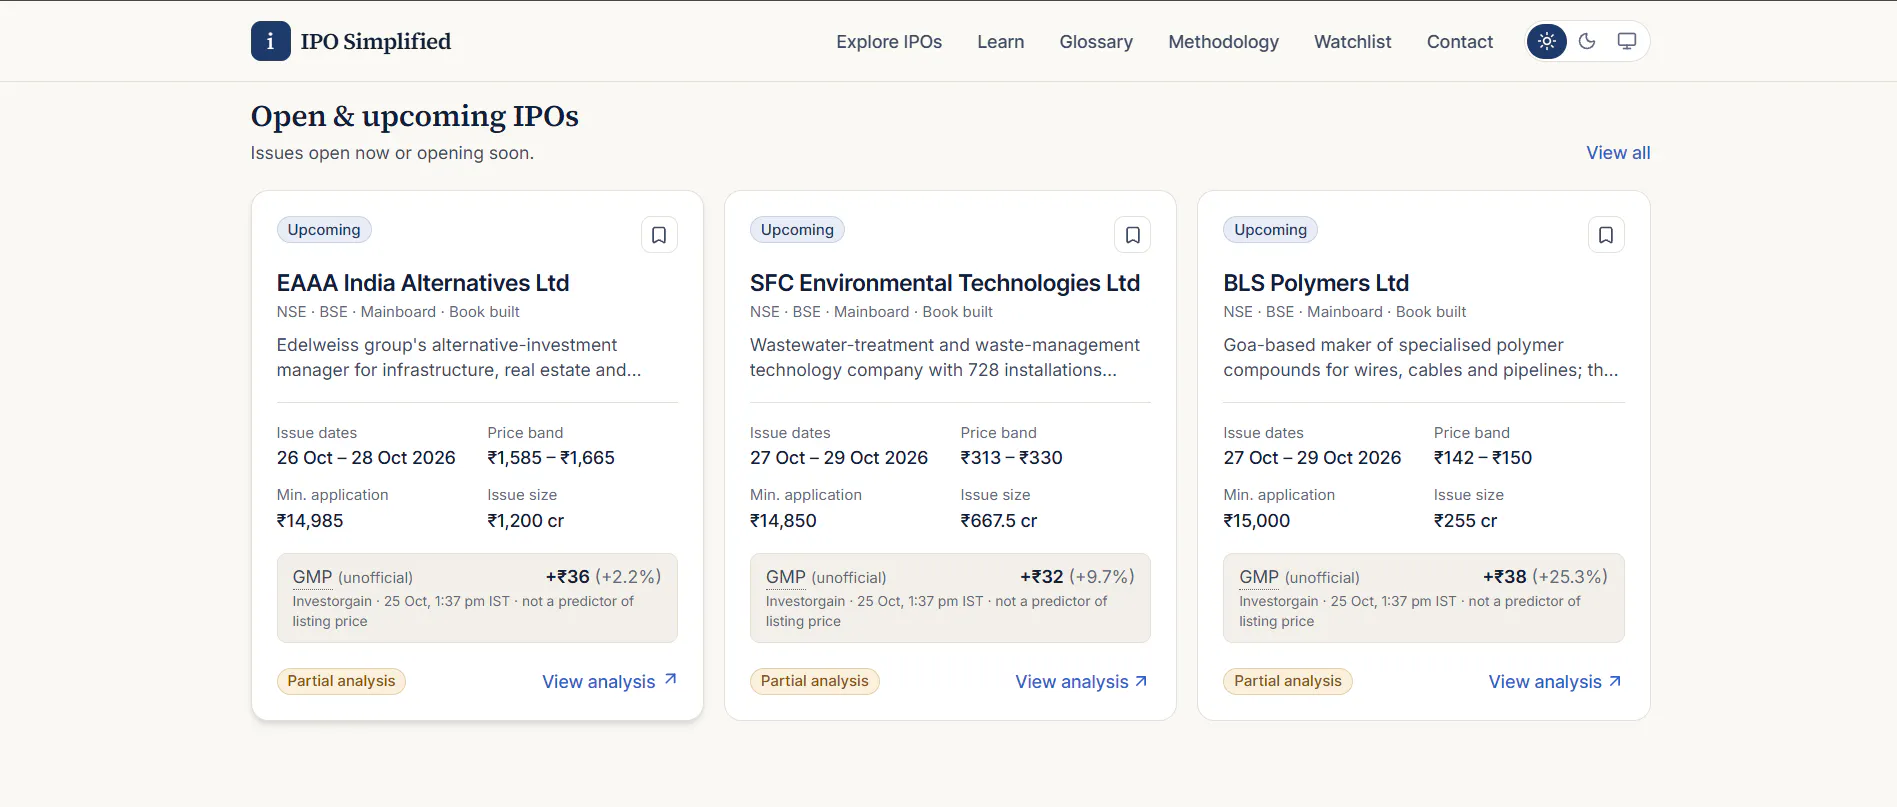The image size is (1897, 807).
Task: Click issue size ₹1,200 cr
Action: (526, 521)
